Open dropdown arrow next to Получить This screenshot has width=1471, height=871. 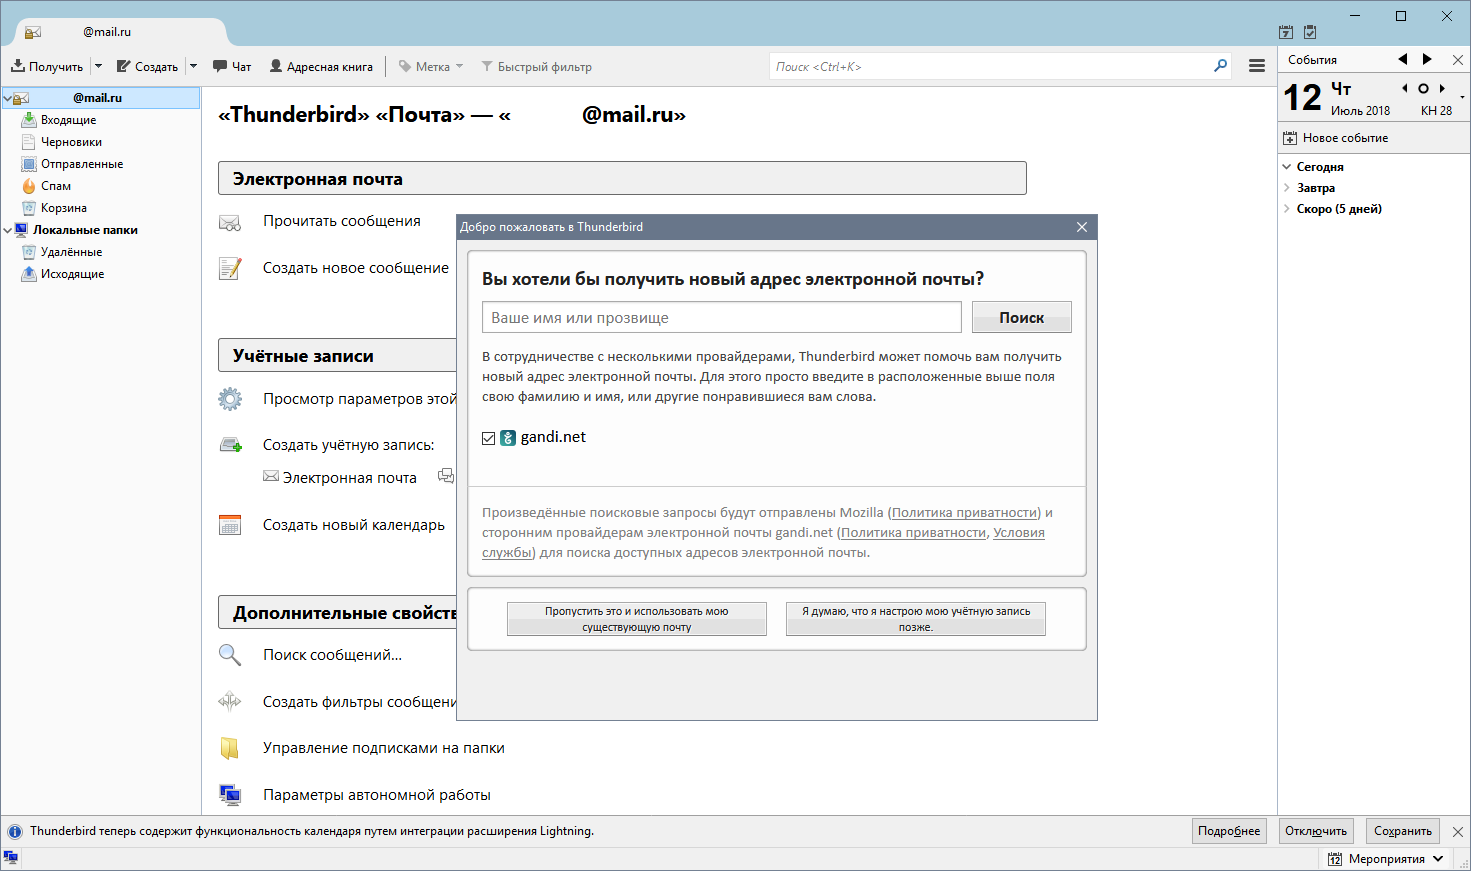coord(98,67)
